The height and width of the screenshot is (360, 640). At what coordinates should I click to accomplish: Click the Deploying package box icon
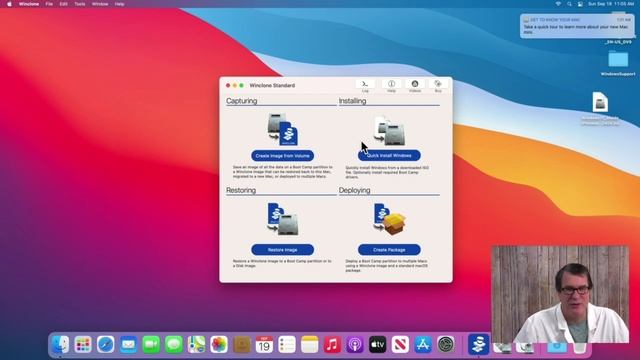click(389, 219)
